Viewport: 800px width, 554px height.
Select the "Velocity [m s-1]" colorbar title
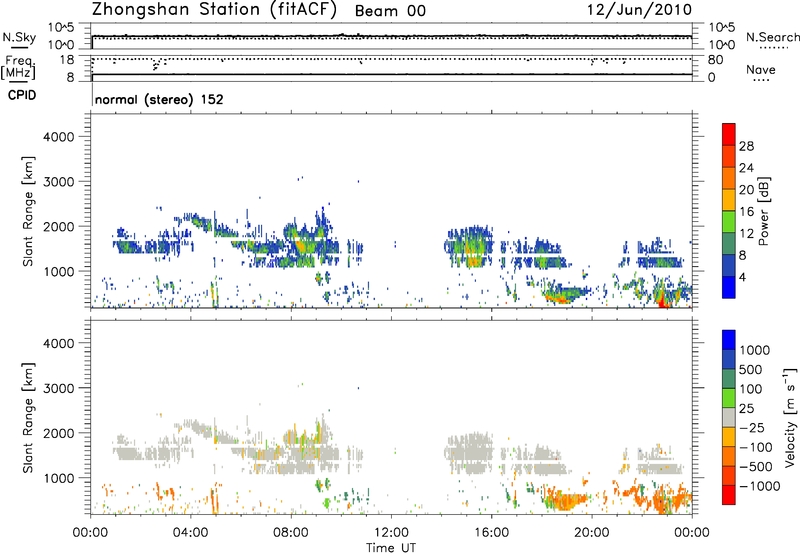coord(790,417)
